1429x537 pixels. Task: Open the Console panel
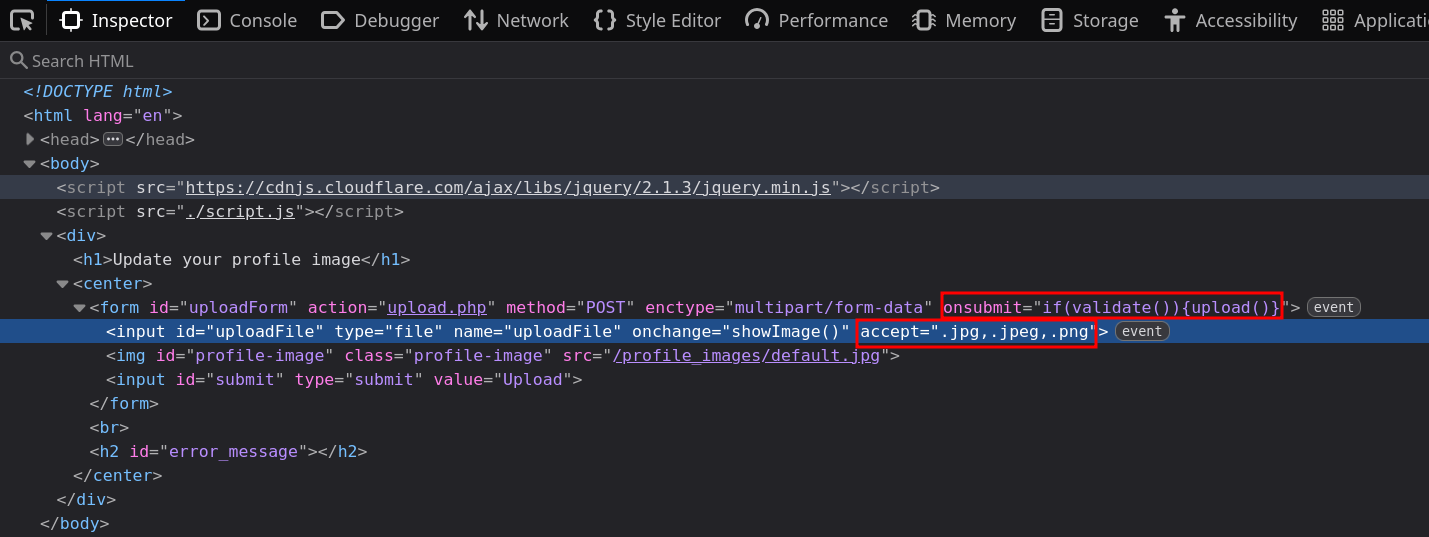coord(247,20)
